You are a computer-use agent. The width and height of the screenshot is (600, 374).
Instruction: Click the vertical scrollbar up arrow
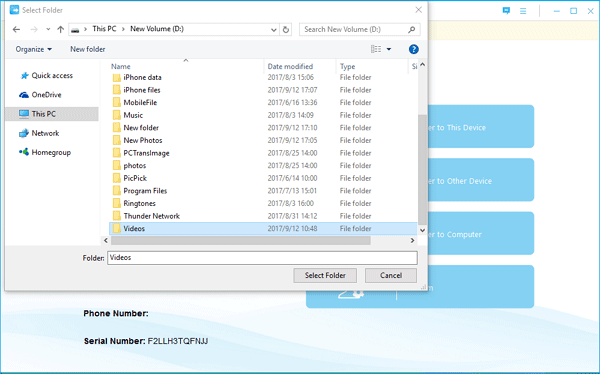422,65
